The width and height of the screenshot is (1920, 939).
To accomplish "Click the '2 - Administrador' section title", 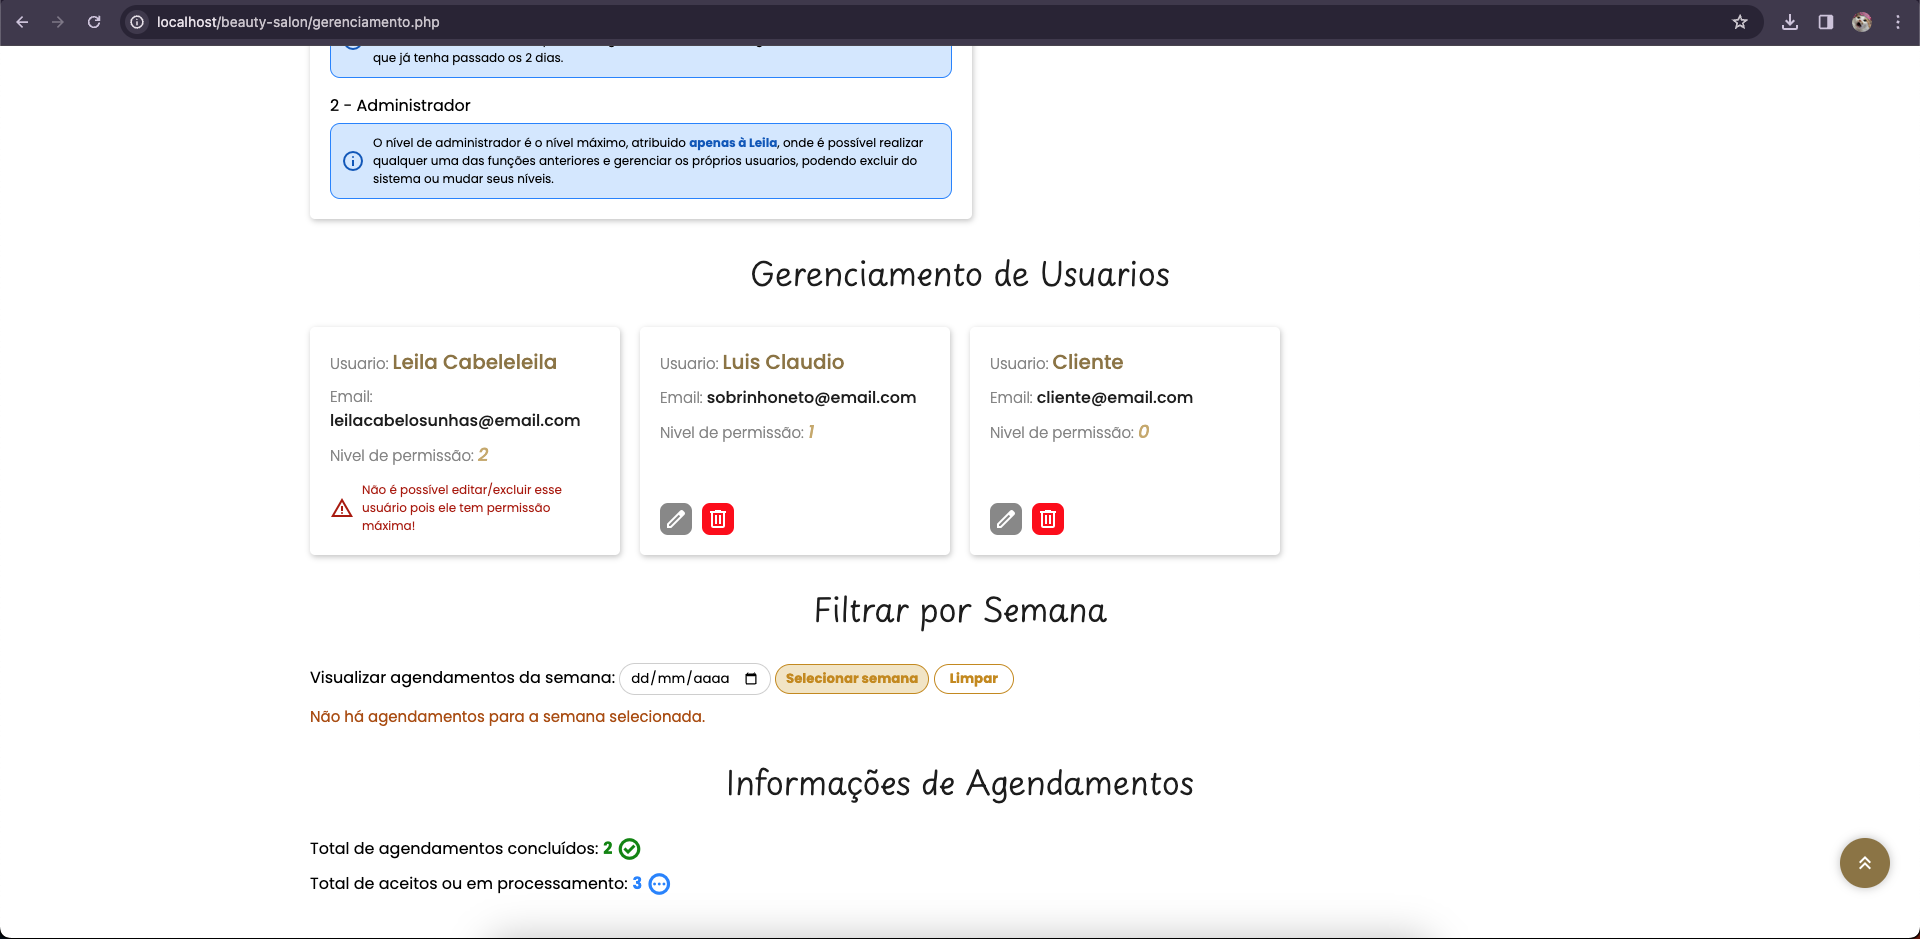I will [400, 106].
